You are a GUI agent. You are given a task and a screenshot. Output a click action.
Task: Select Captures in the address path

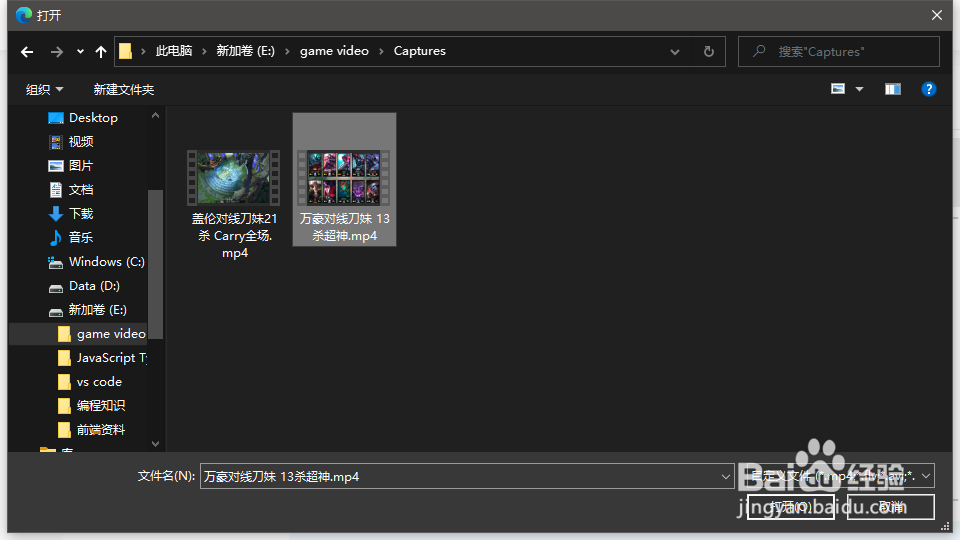click(x=419, y=51)
